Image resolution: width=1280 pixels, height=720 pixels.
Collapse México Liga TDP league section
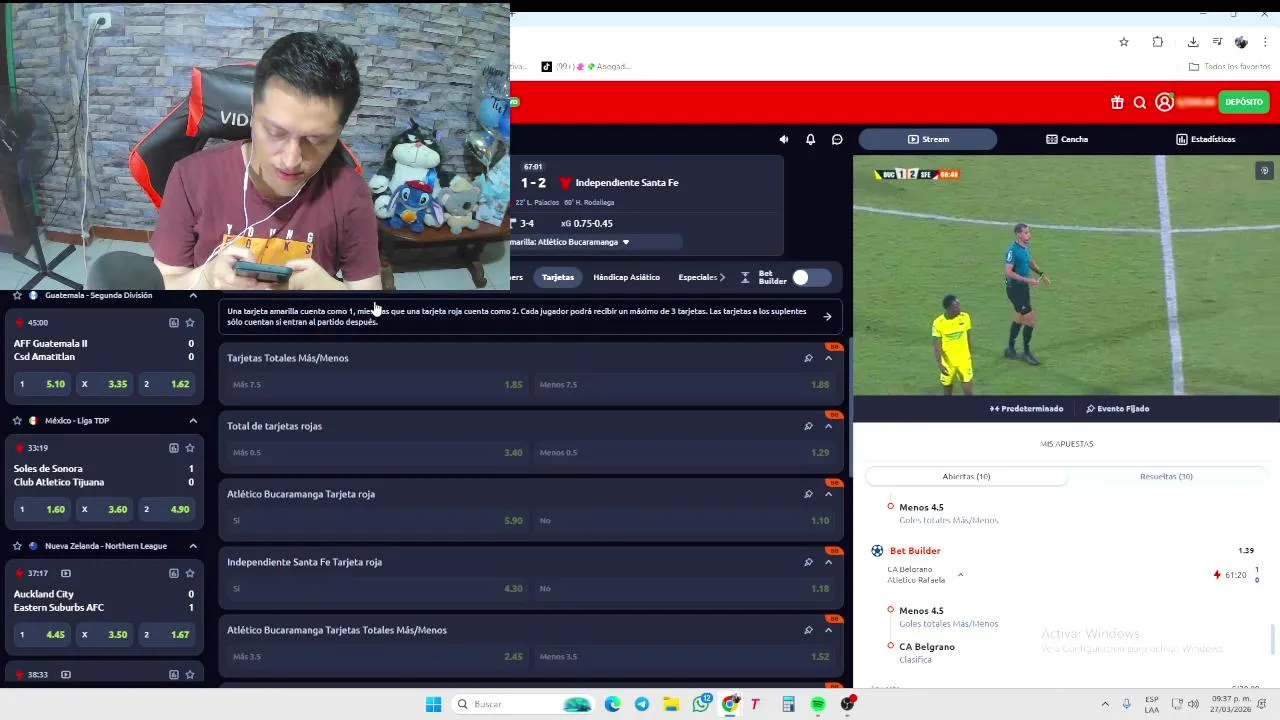tap(193, 421)
